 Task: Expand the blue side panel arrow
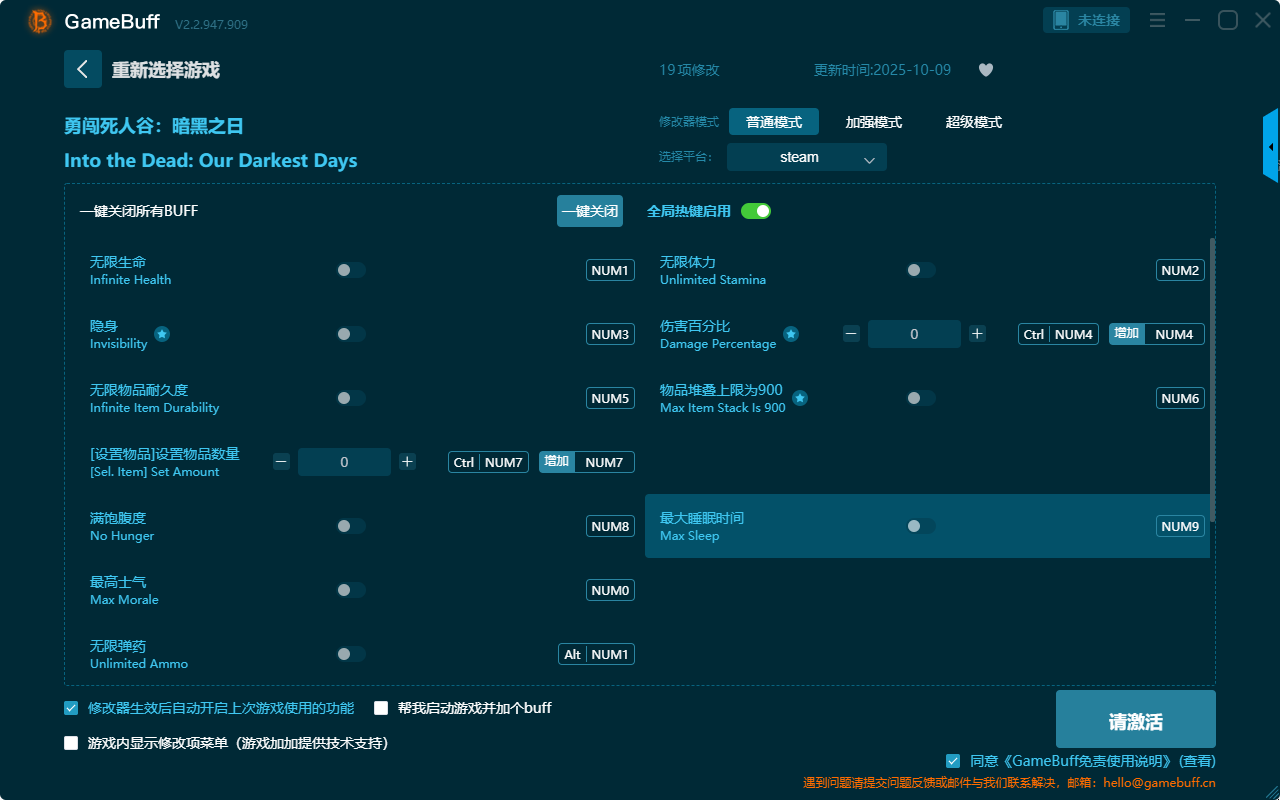[x=1271, y=147]
